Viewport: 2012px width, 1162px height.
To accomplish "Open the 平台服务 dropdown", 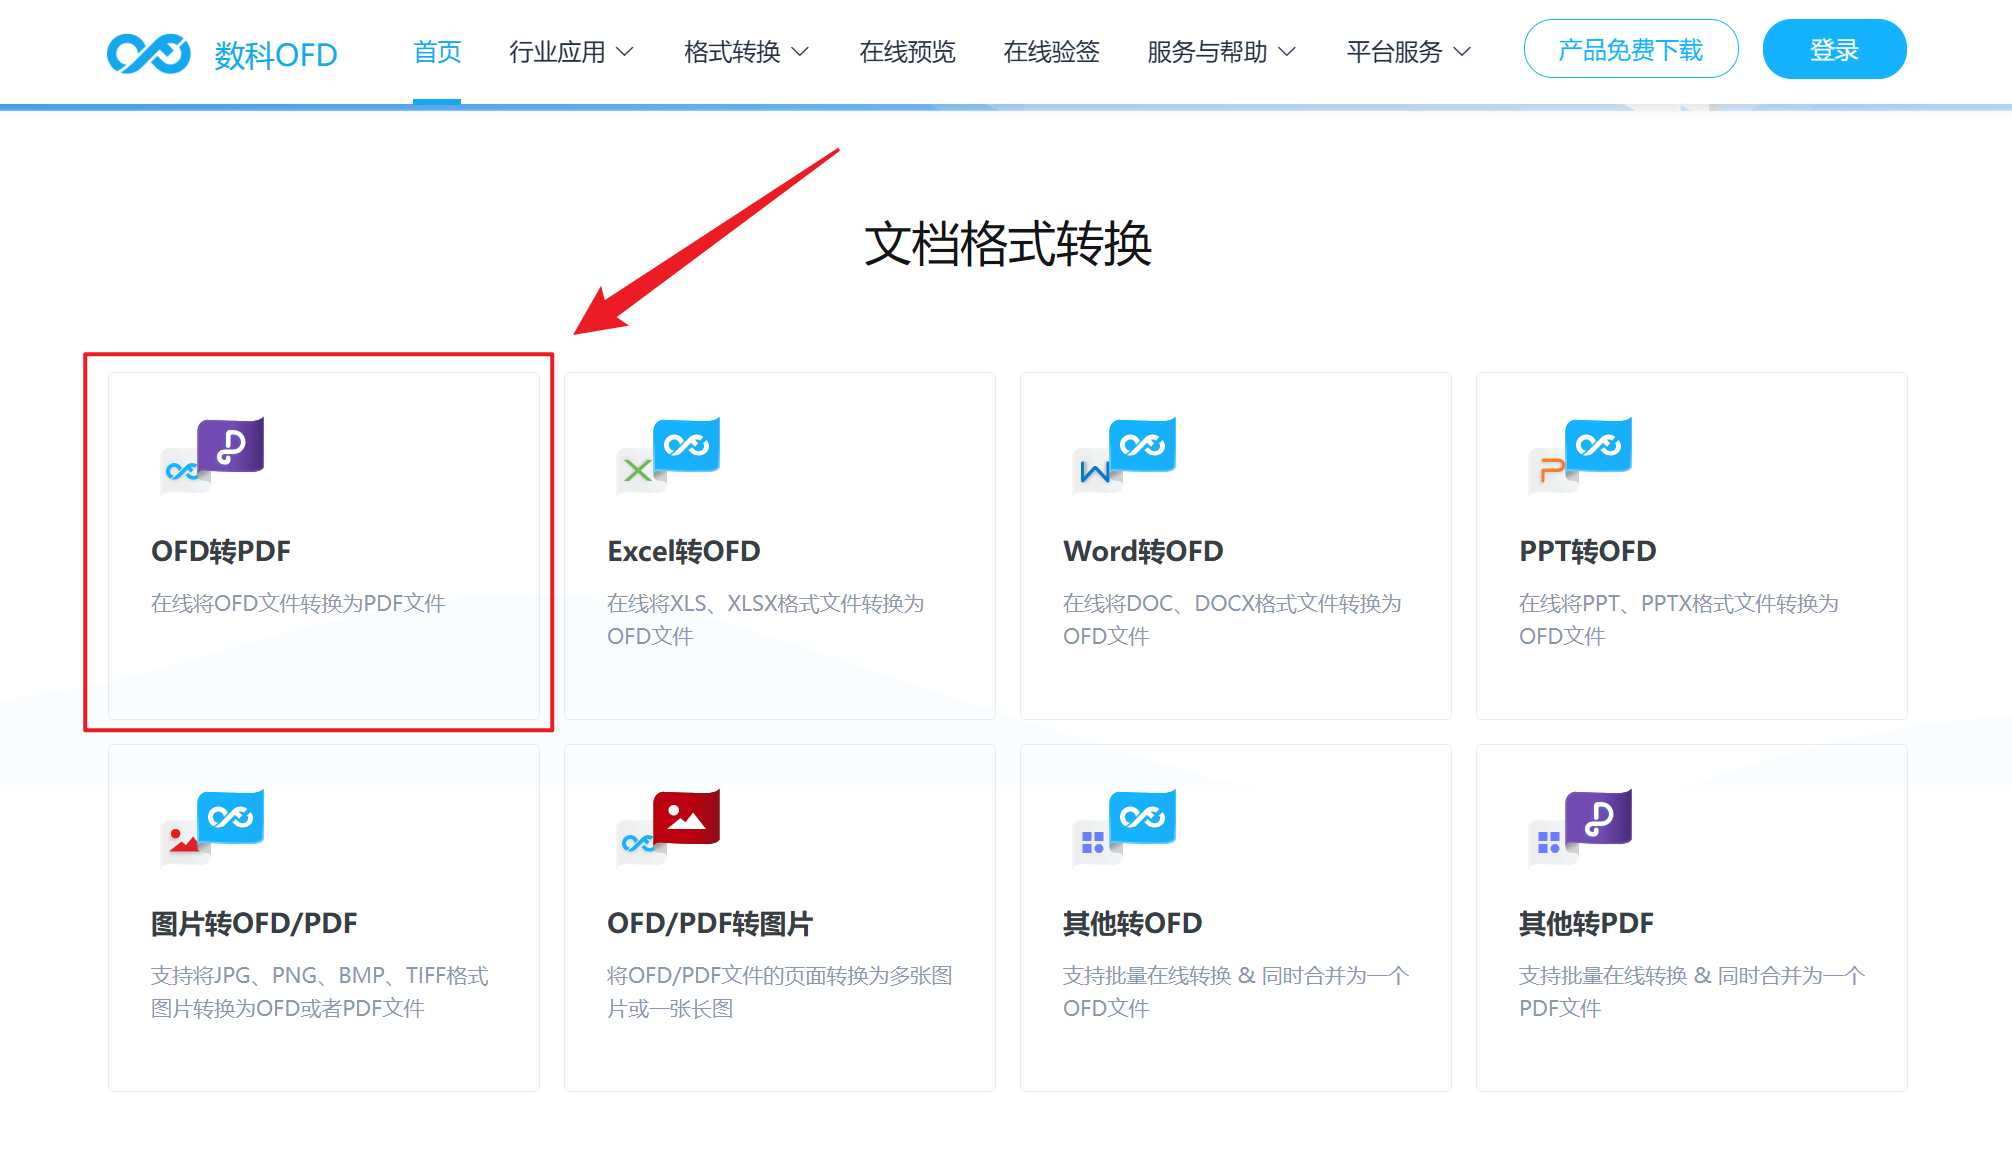I will click(x=1407, y=52).
